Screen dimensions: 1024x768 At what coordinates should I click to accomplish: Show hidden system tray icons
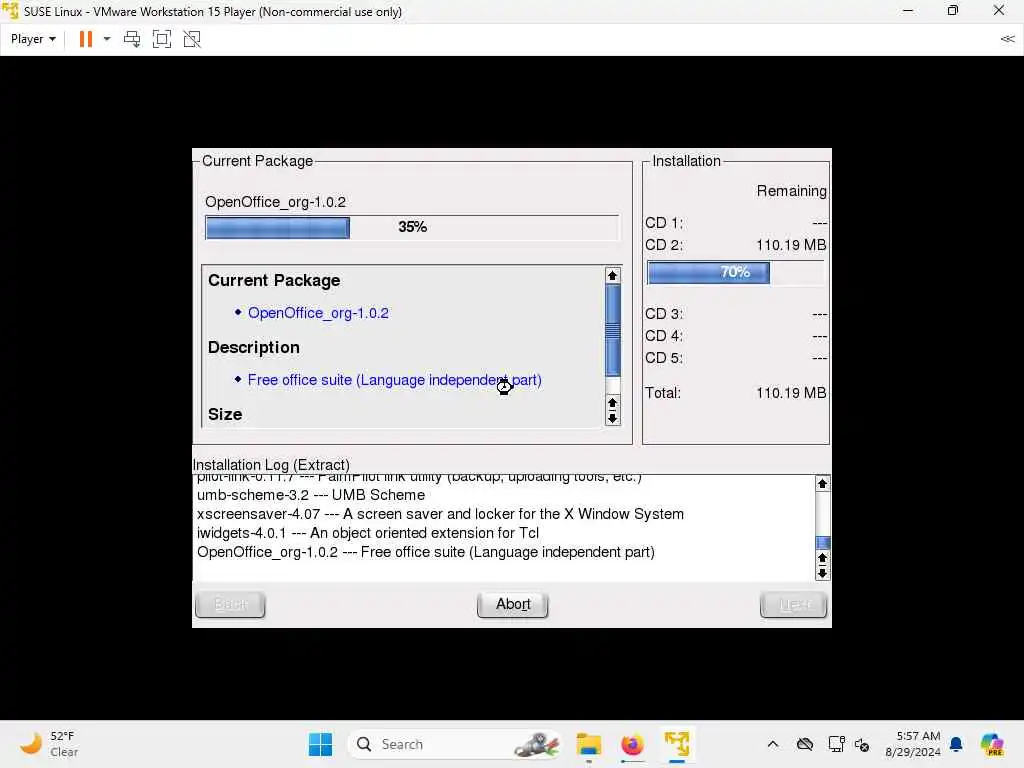click(773, 744)
